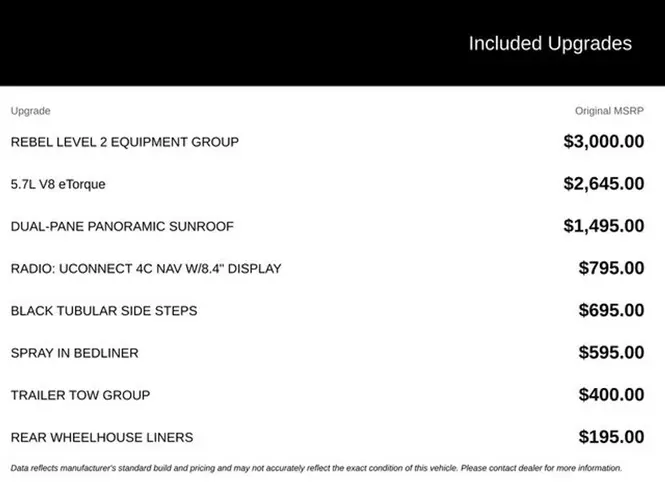
Task: Click the $2,645.00 price value
Action: [604, 184]
